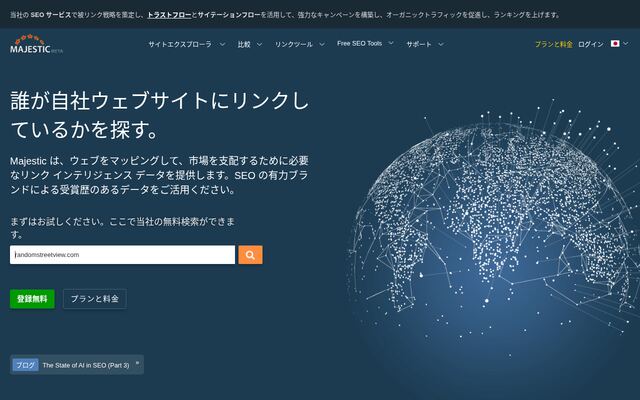The height and width of the screenshot is (400, 640).
Task: Open the Free SEO Tools menu
Action: (360, 43)
